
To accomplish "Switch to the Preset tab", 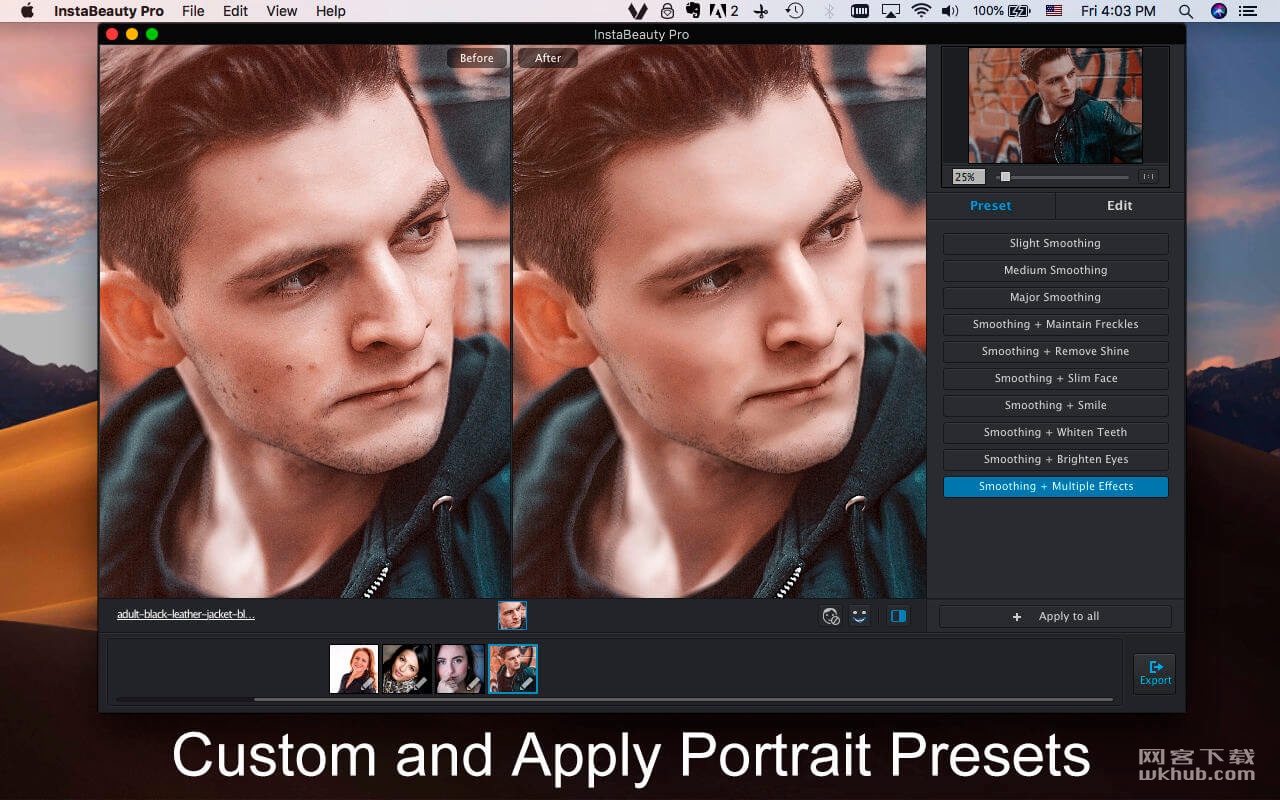I will (990, 205).
